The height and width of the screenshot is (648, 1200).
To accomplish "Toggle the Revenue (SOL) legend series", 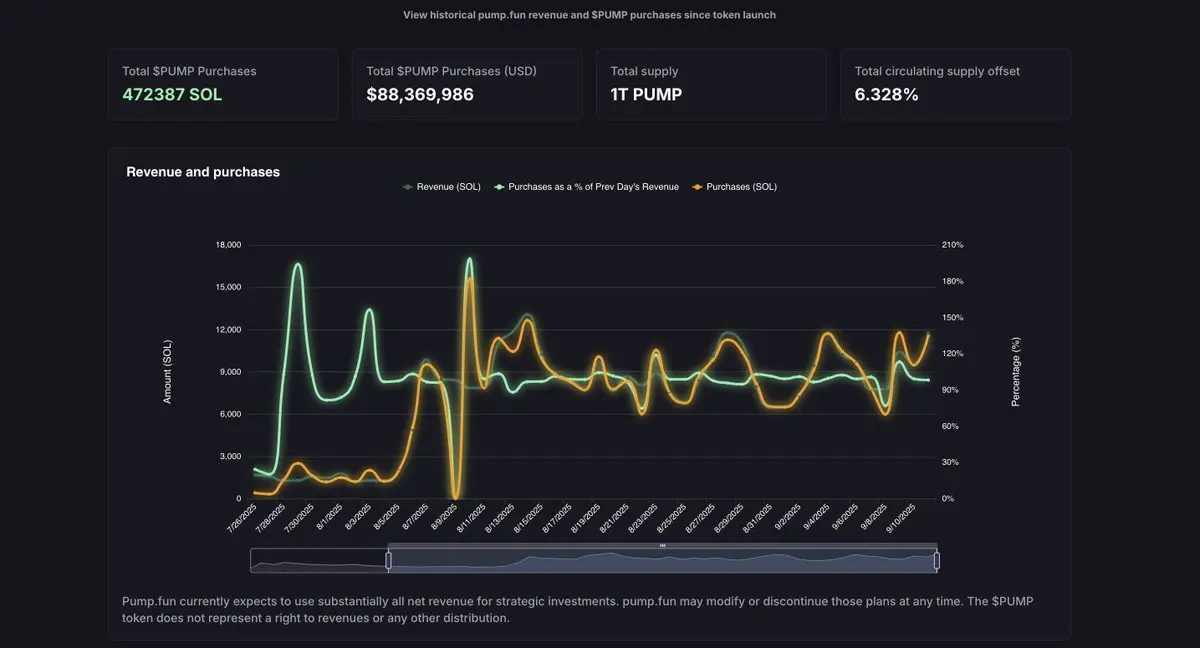I will tap(441, 187).
